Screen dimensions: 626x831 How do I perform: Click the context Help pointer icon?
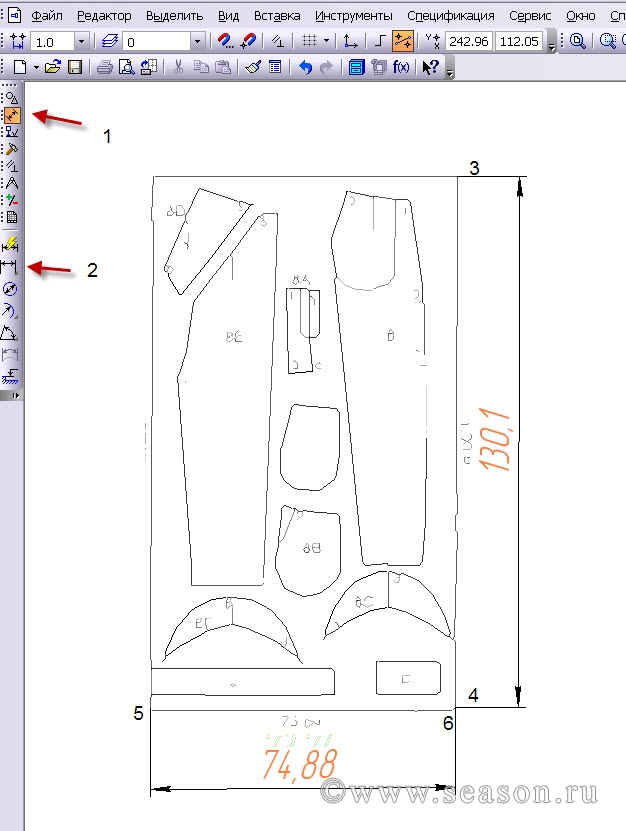[x=431, y=67]
